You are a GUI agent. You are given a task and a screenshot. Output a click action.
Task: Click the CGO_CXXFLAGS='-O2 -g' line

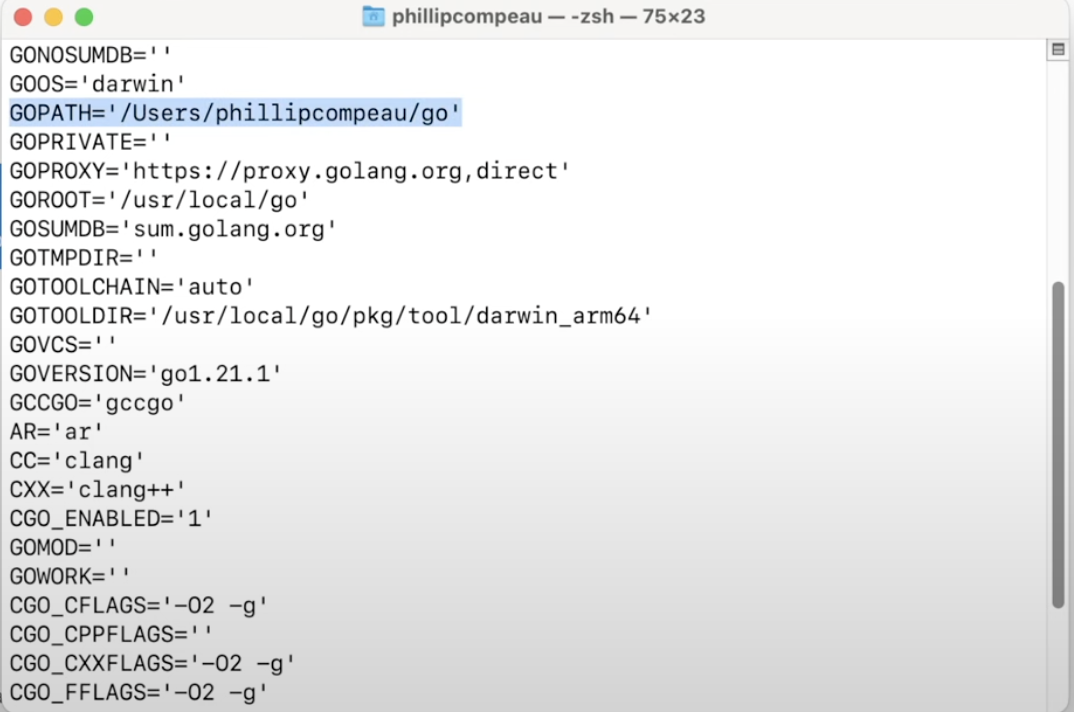[x=152, y=663]
